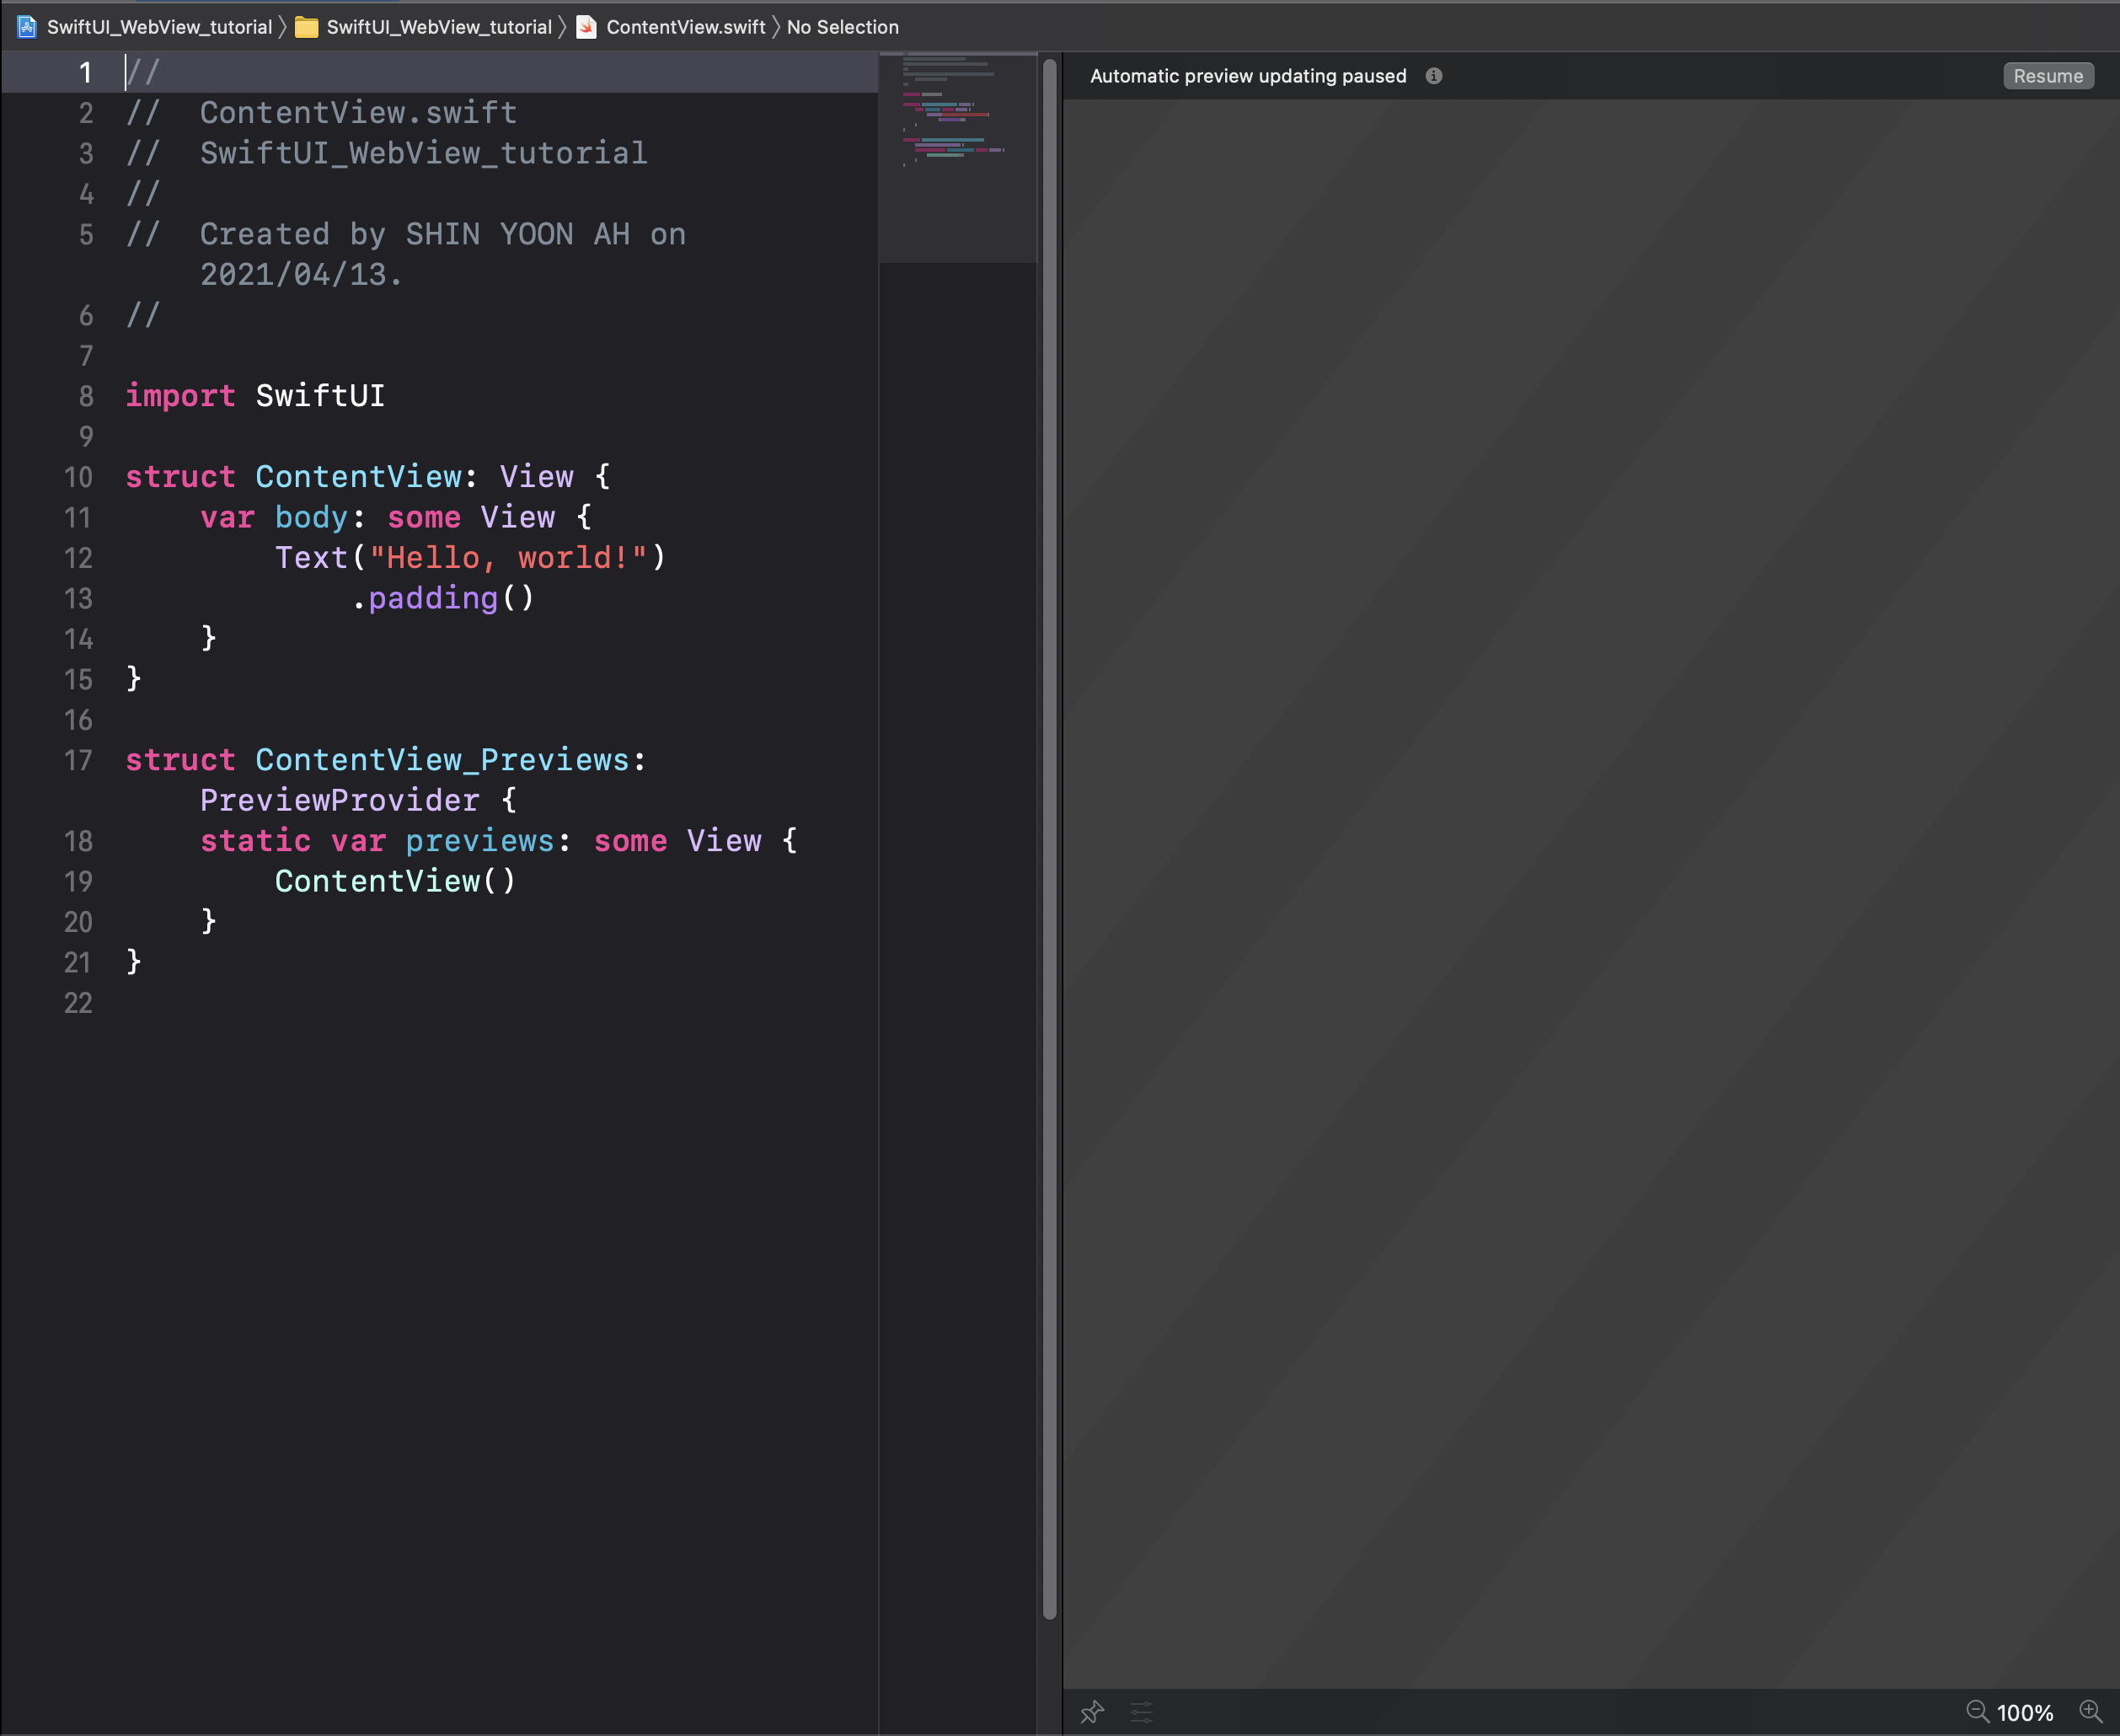Click line number 12 in gutter

tap(78, 558)
